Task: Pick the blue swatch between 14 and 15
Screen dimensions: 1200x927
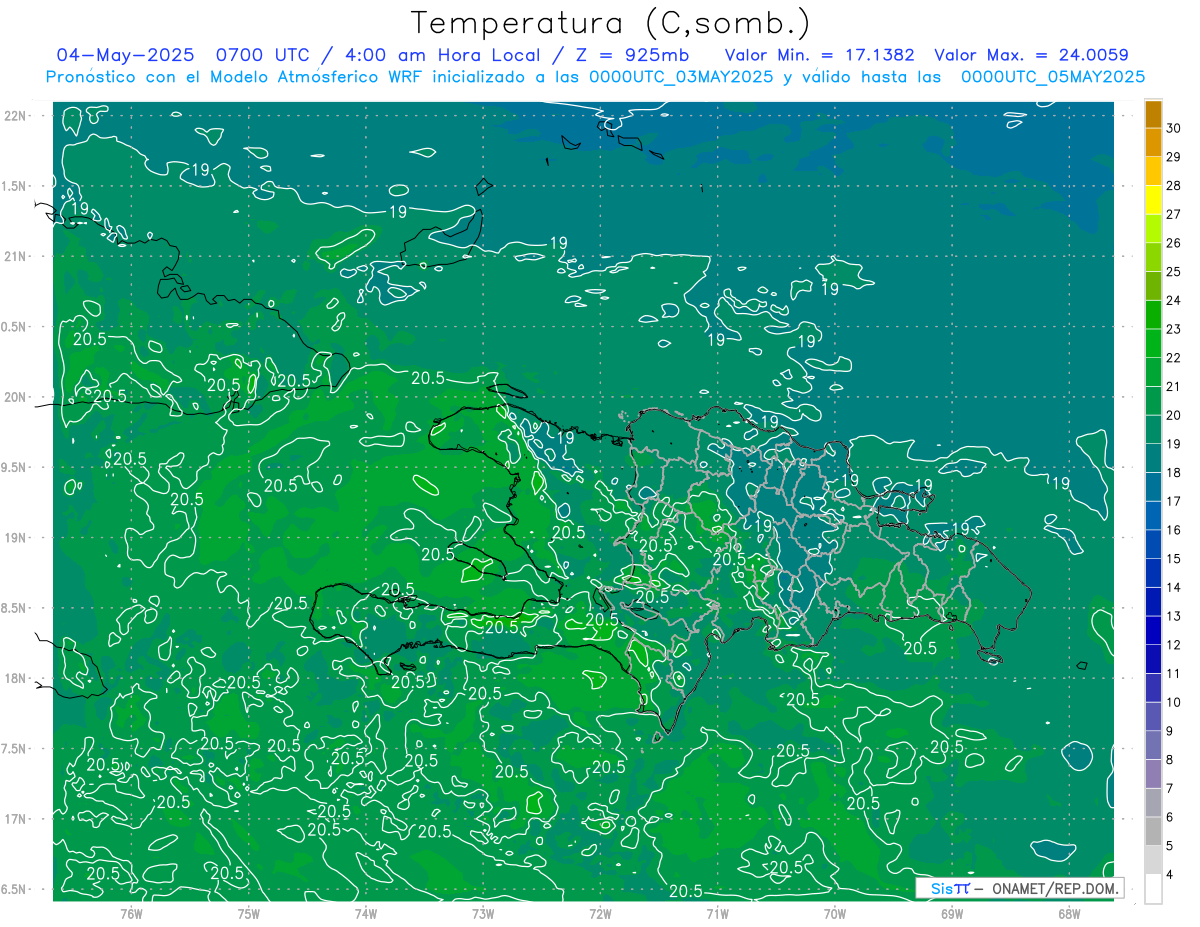Action: (x=1153, y=573)
